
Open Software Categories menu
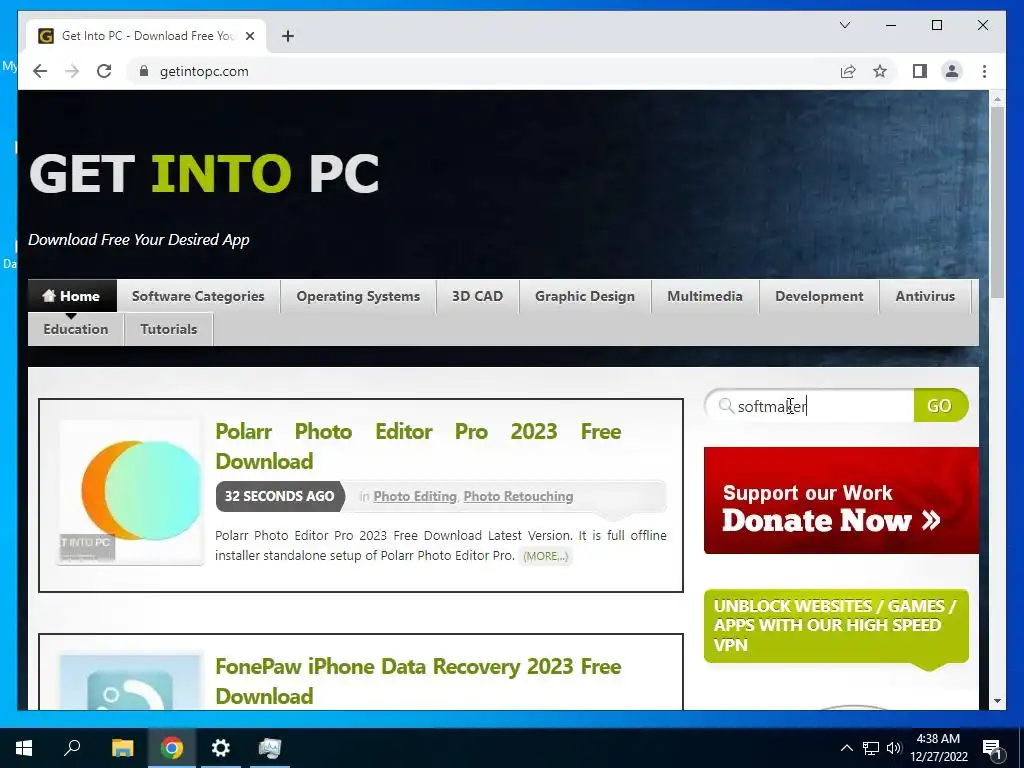(198, 296)
